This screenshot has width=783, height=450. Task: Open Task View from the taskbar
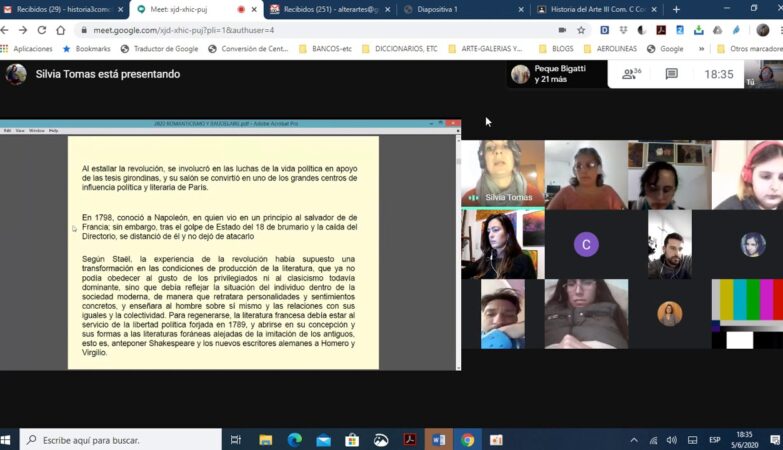236,440
